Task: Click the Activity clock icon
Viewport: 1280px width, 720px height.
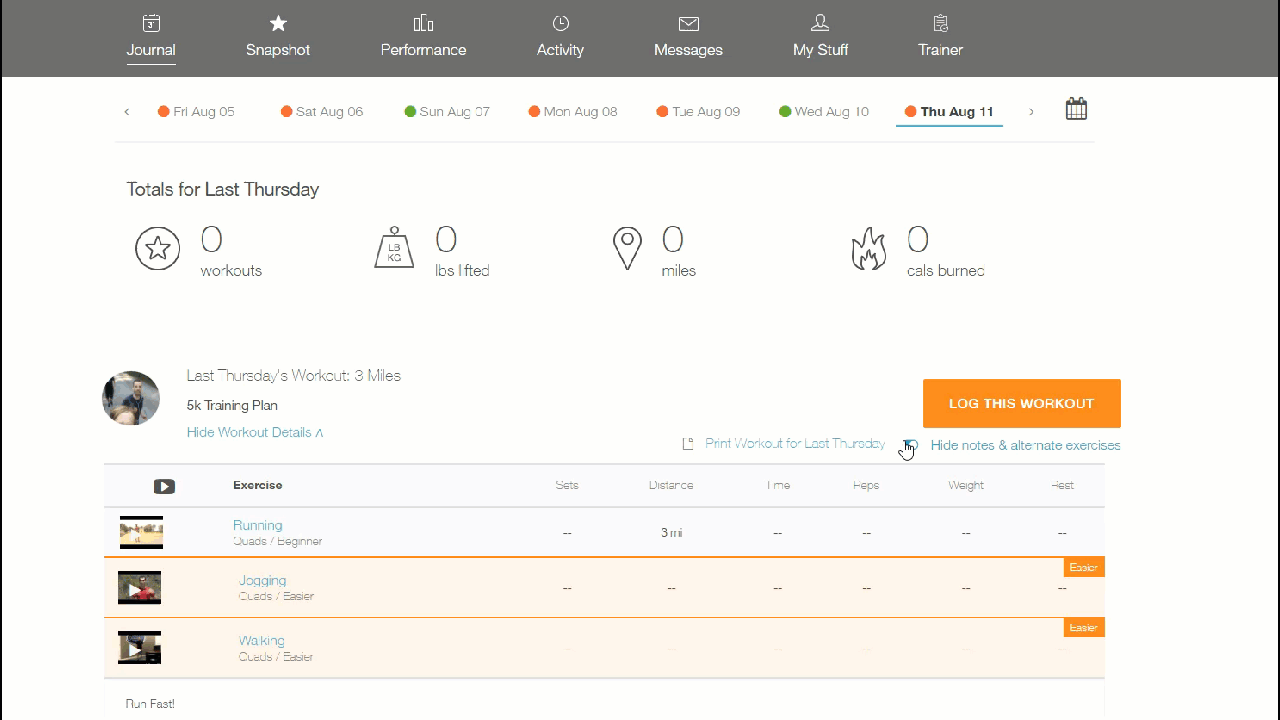Action: pyautogui.click(x=560, y=23)
